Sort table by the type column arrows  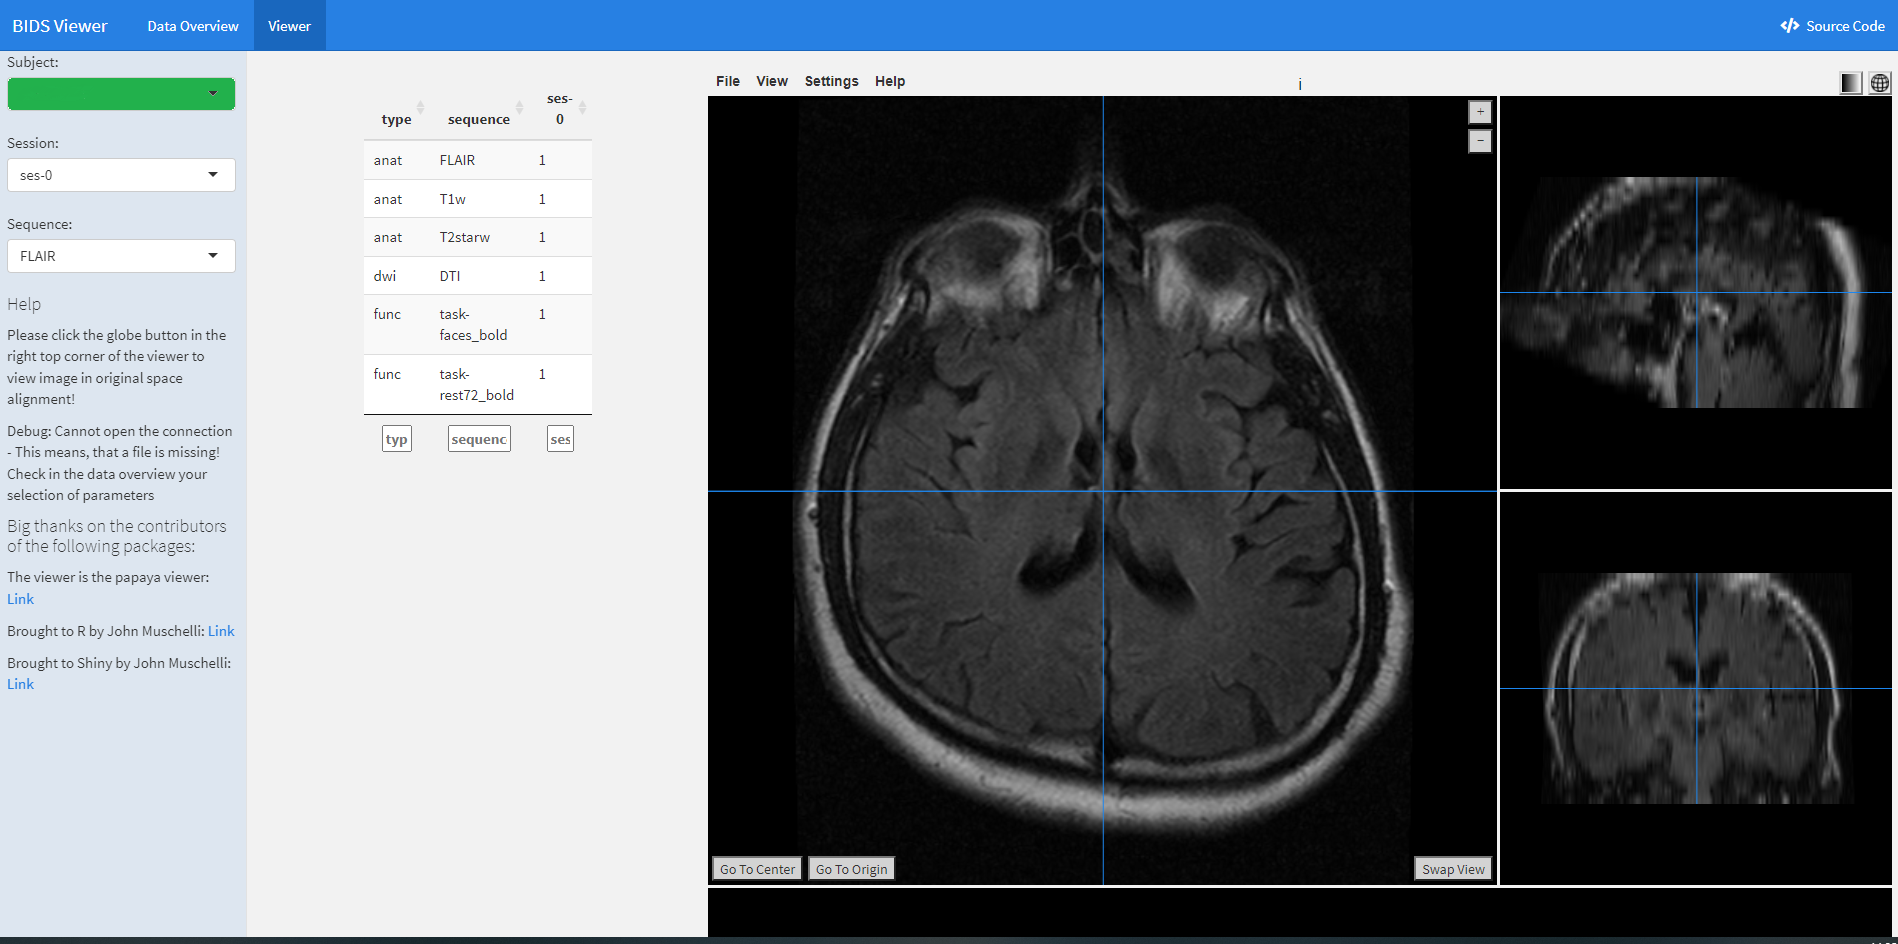coord(420,108)
